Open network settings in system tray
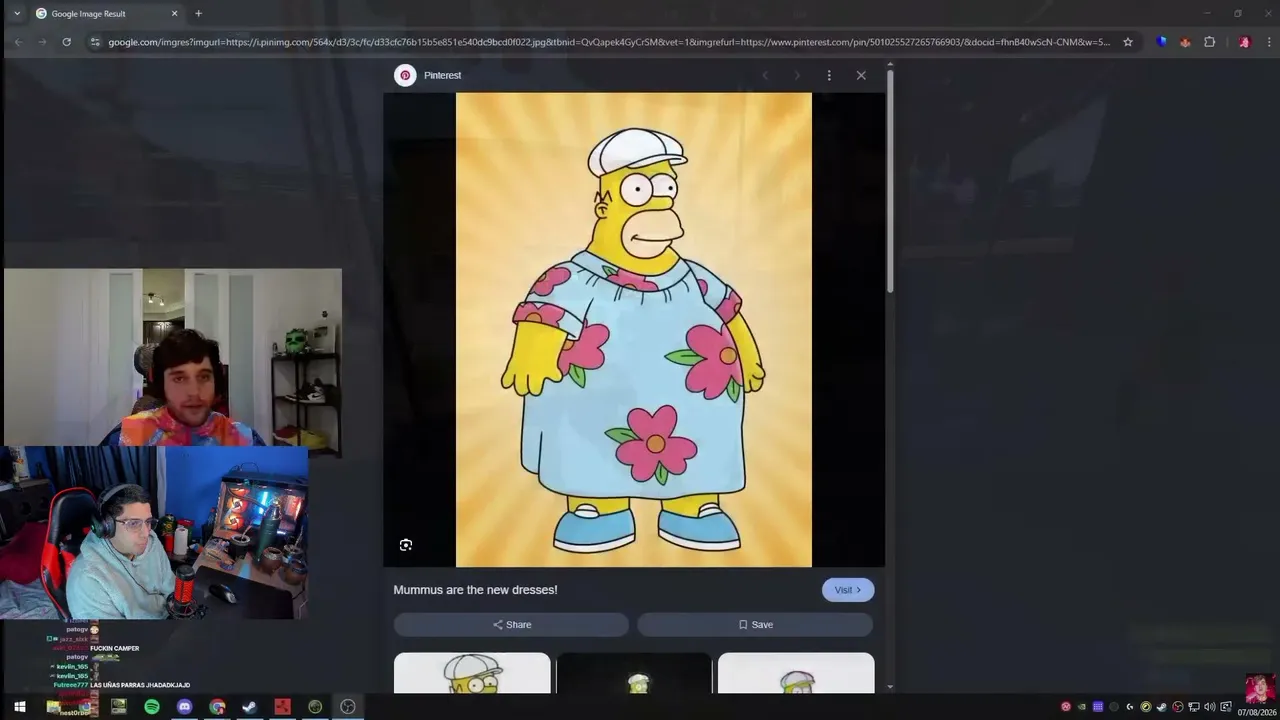Viewport: 1280px width, 720px height. 1194,707
